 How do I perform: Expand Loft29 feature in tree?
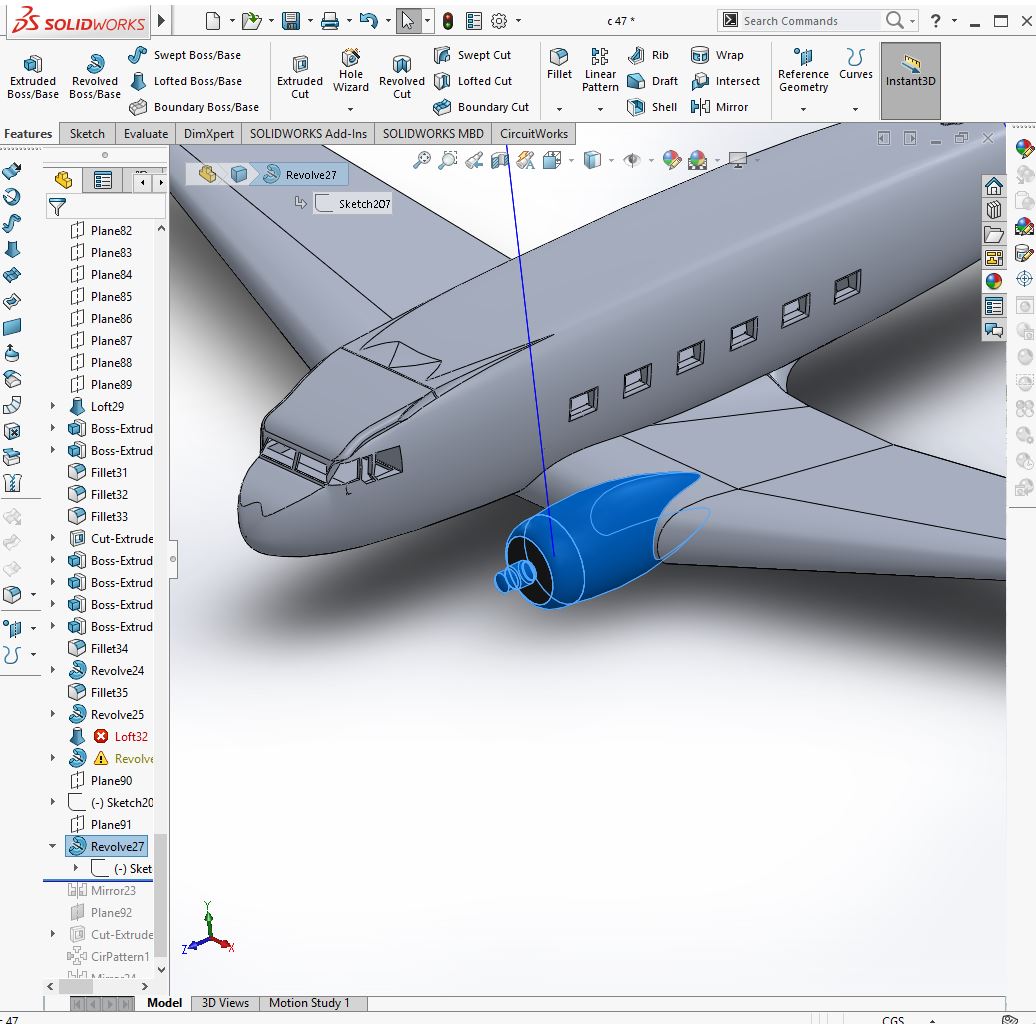tap(53, 406)
